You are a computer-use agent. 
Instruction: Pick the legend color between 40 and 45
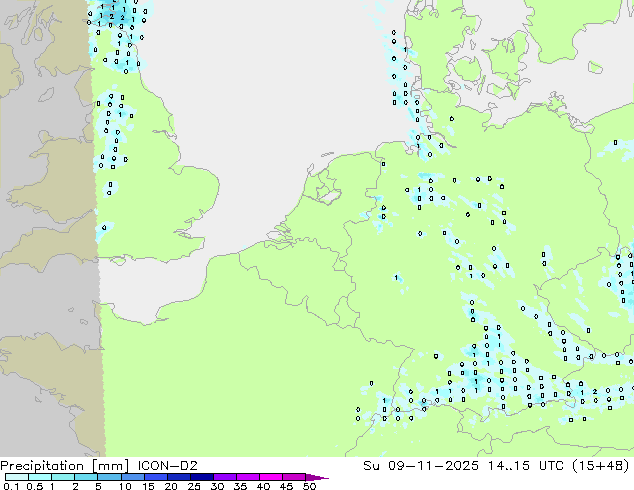[271, 477]
